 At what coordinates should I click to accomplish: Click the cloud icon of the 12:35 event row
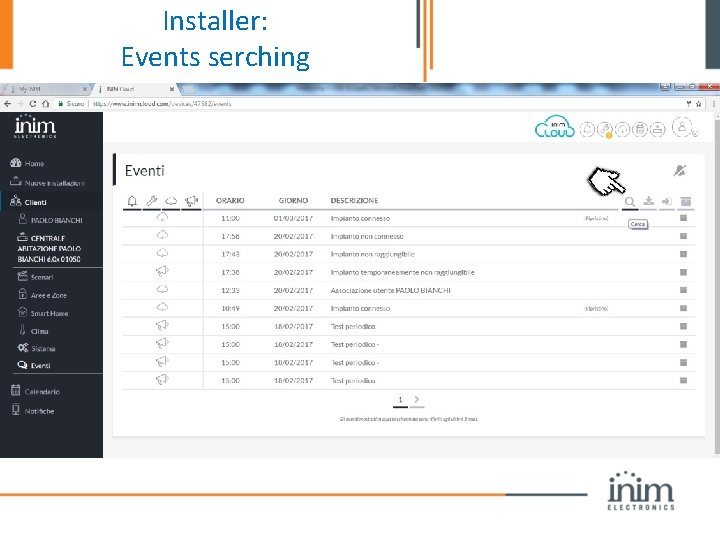pyautogui.click(x=162, y=290)
